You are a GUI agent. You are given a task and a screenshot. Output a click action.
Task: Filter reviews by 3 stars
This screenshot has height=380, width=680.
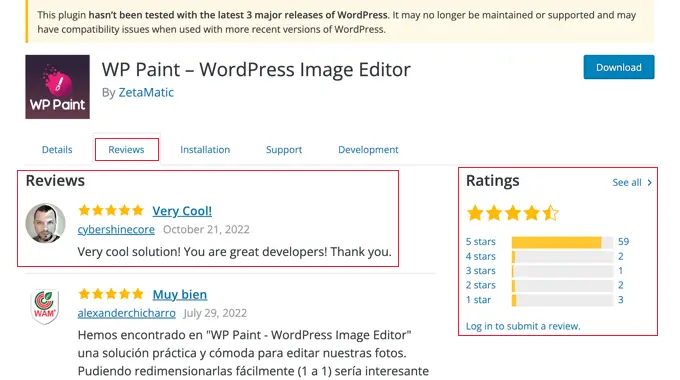tap(481, 271)
